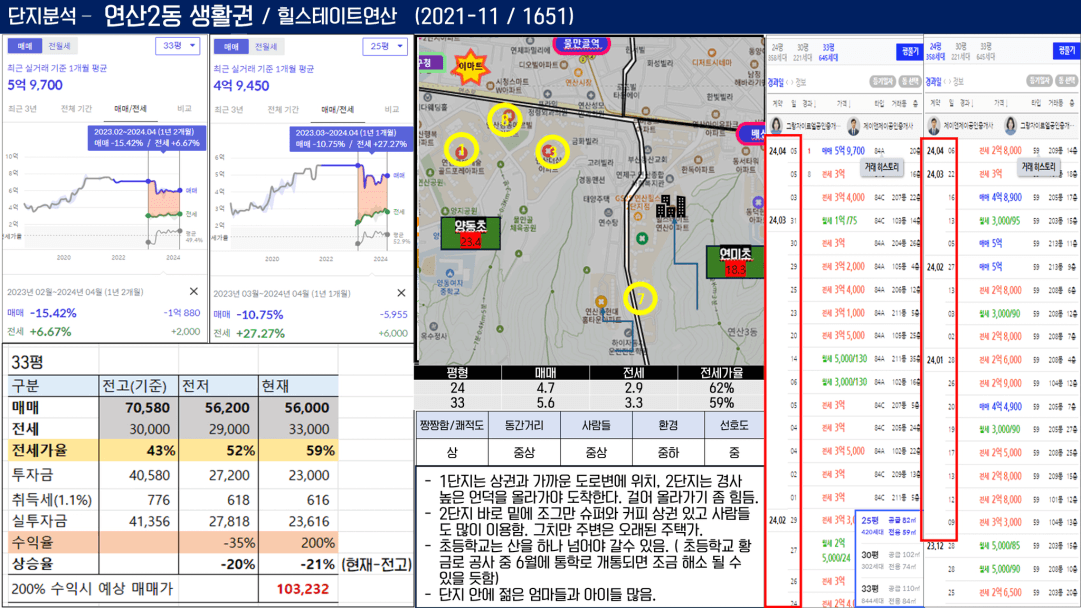Click the 영동여자중학교 school icon on map
Image resolution: width=1081 pixels, height=608 pixels.
(451, 273)
